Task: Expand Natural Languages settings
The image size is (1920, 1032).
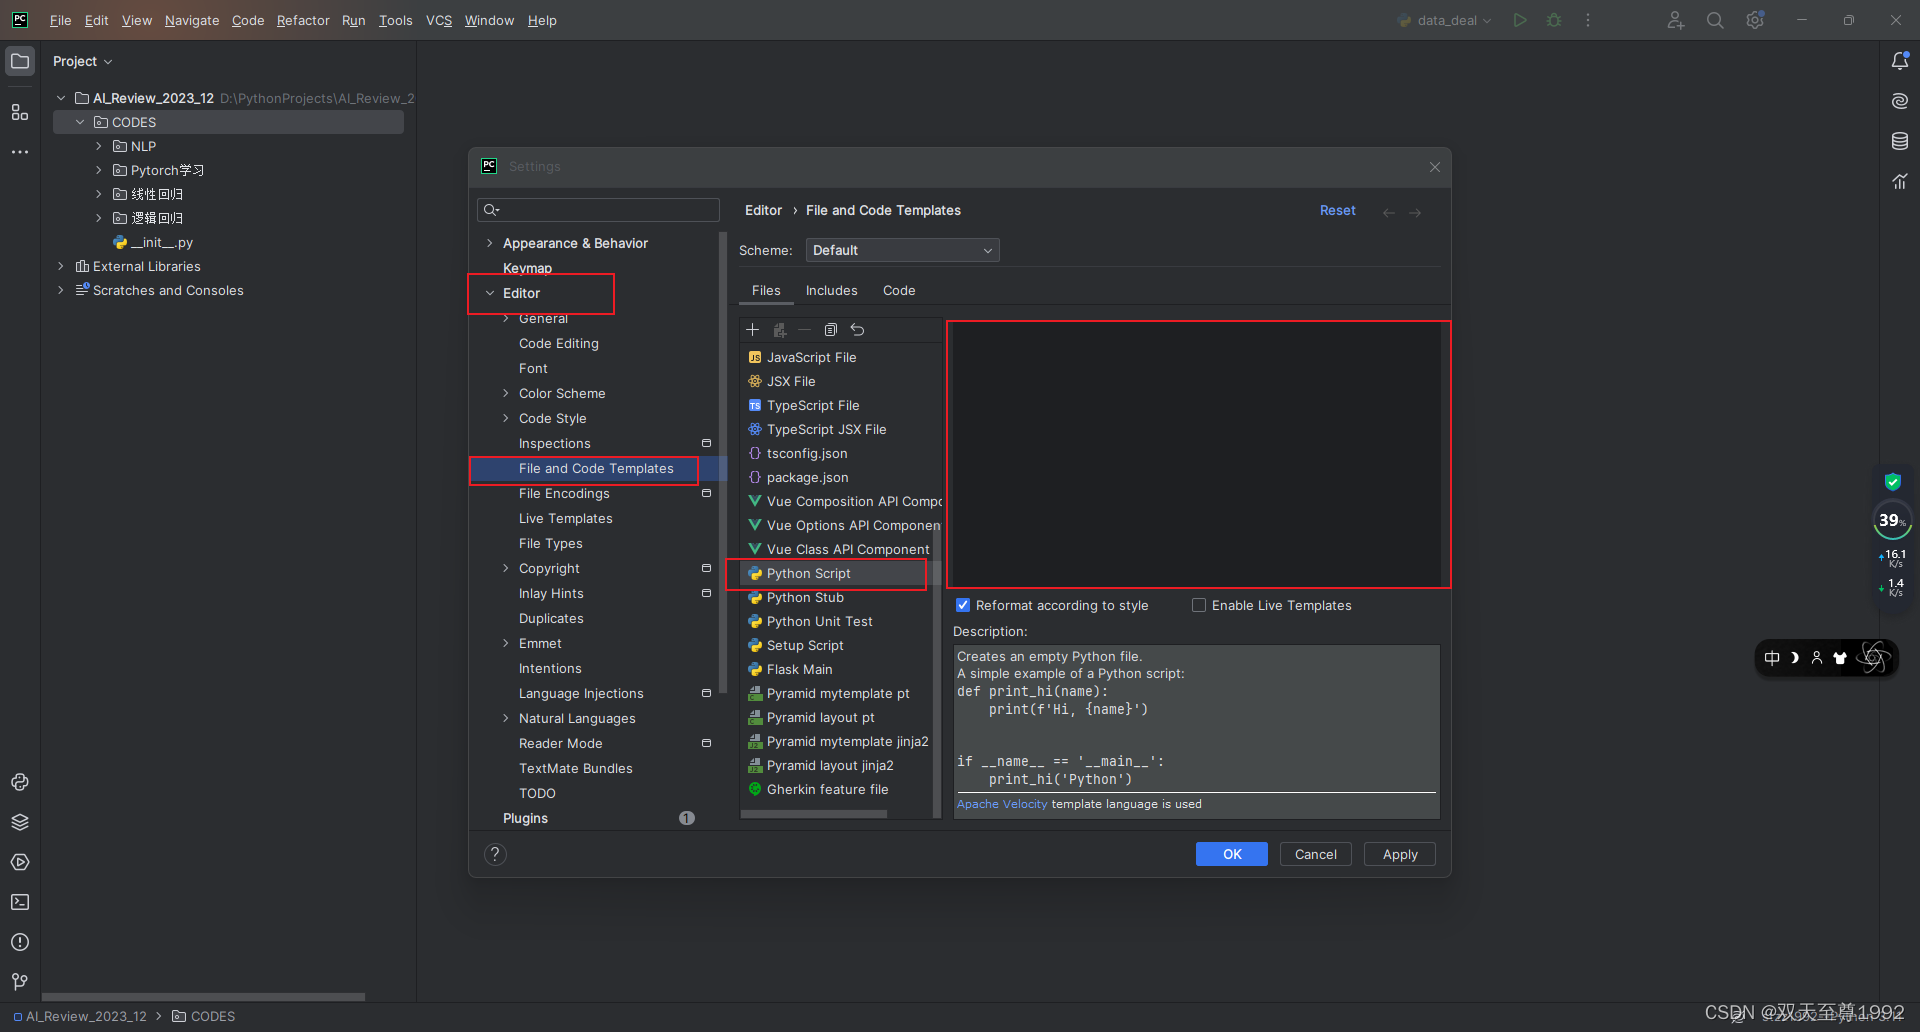Action: click(x=505, y=718)
